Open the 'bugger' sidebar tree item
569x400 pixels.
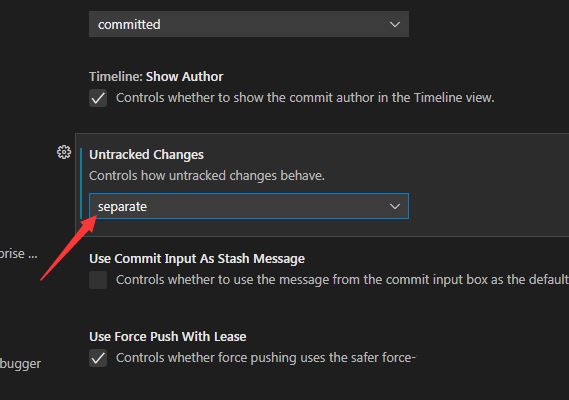click(20, 364)
